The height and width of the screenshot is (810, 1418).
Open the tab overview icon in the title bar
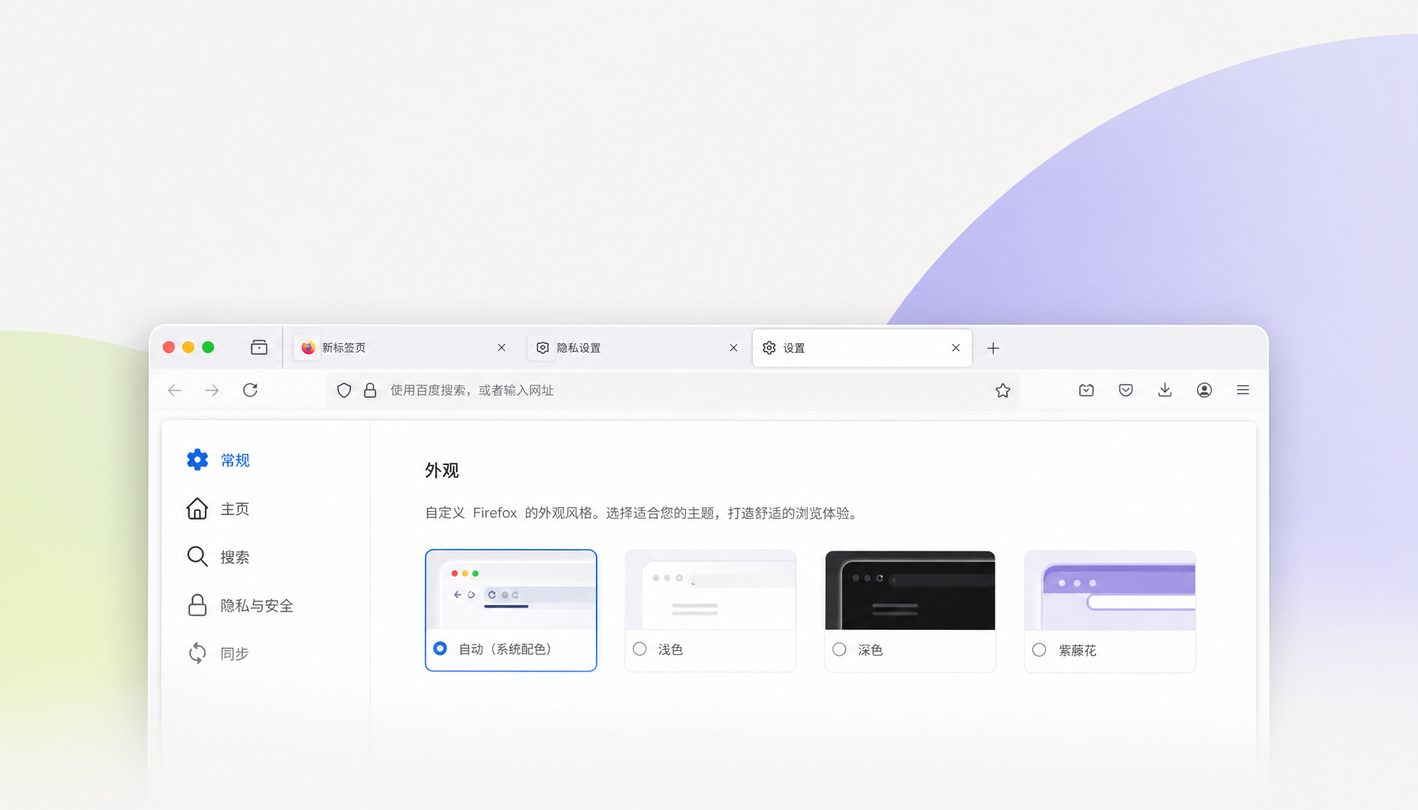259,348
